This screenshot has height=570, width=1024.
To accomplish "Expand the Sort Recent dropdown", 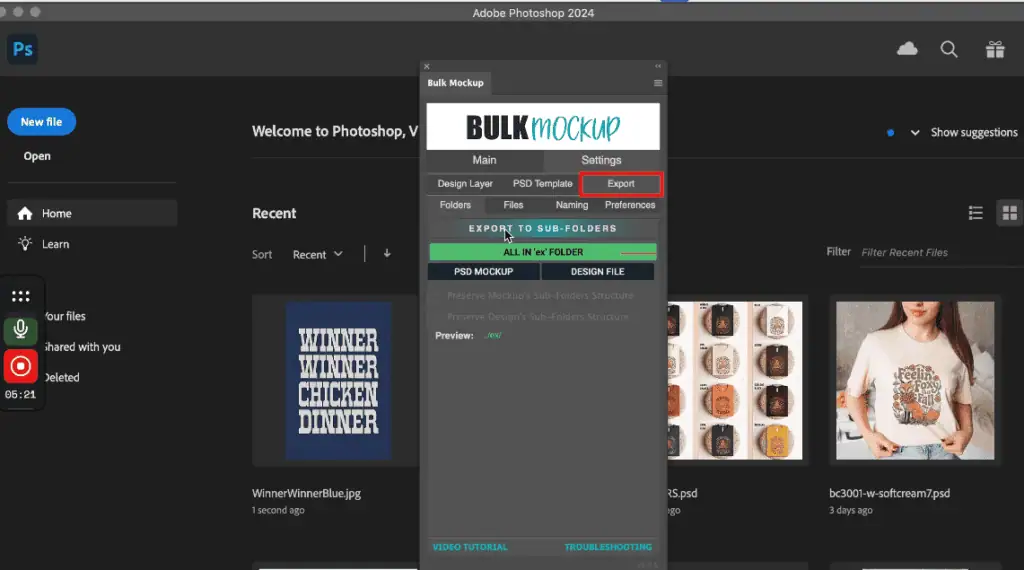I will pos(317,254).
